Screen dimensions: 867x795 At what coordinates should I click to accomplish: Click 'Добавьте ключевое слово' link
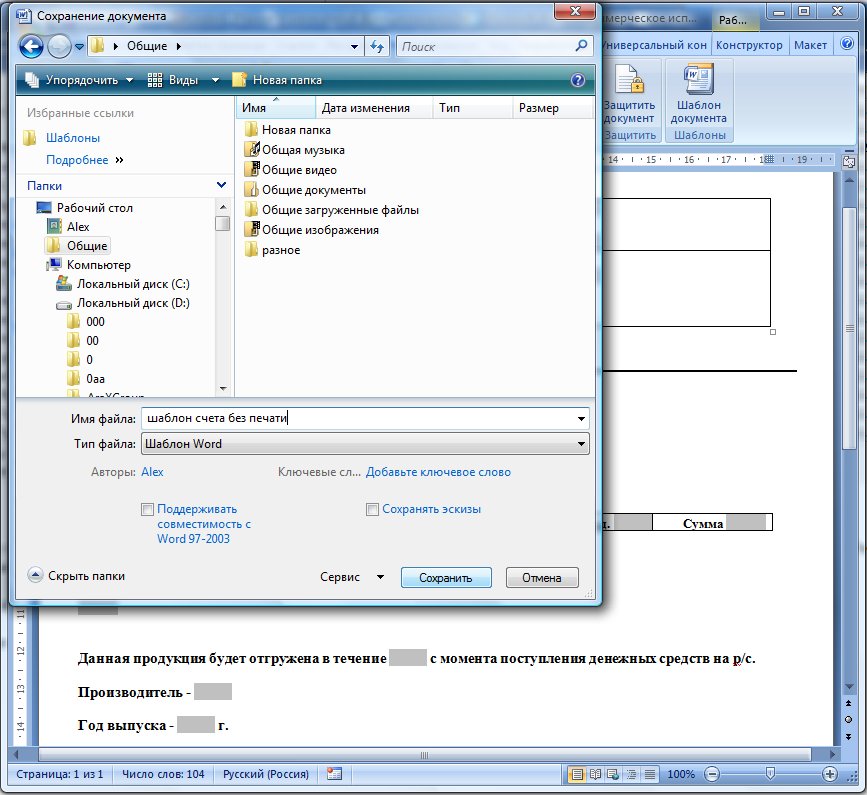[438, 472]
